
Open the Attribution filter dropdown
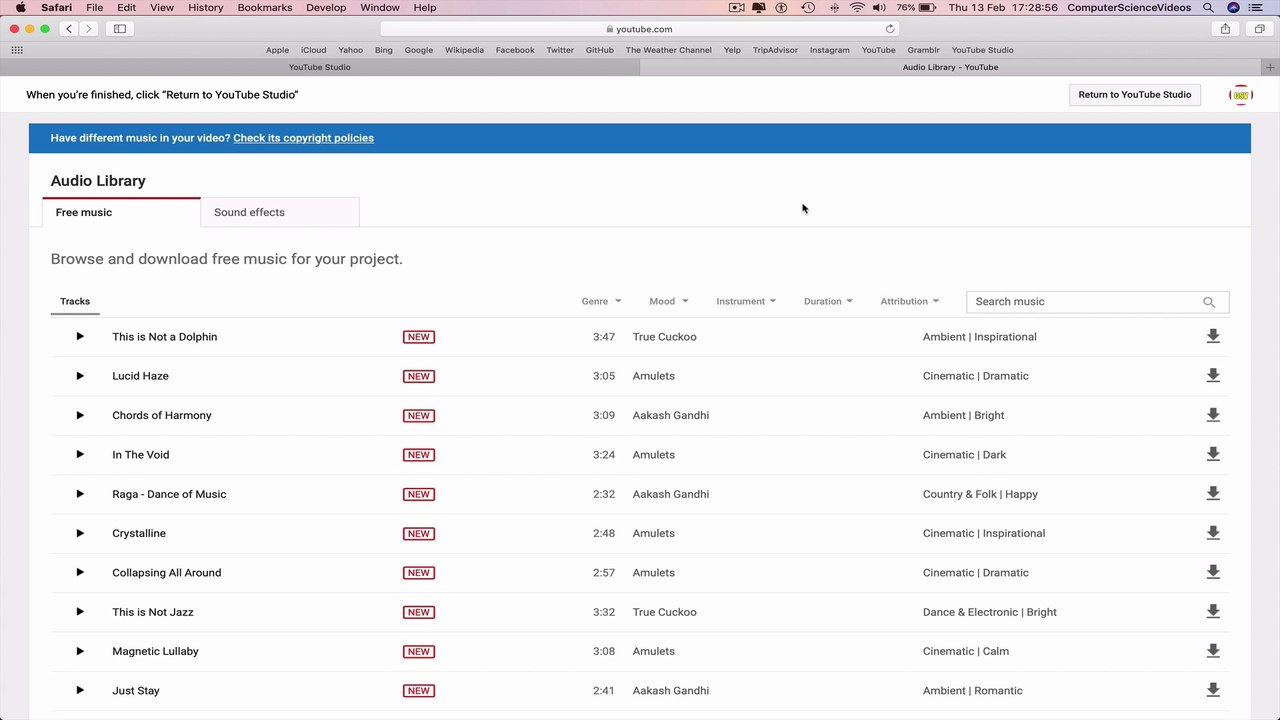click(x=910, y=301)
